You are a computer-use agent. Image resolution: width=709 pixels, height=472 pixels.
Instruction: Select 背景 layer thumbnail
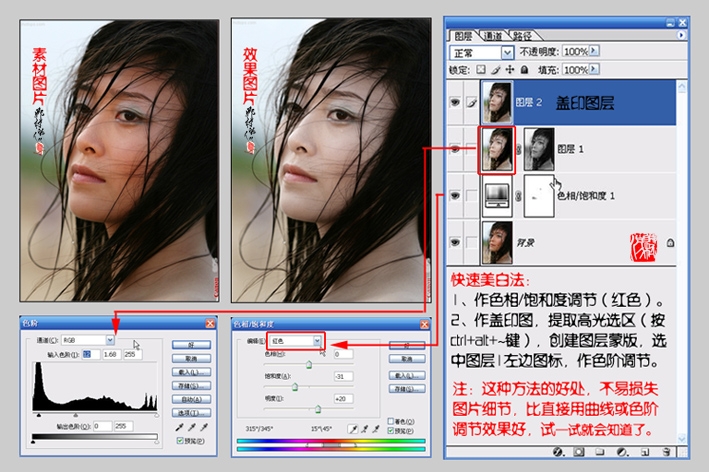click(x=497, y=243)
